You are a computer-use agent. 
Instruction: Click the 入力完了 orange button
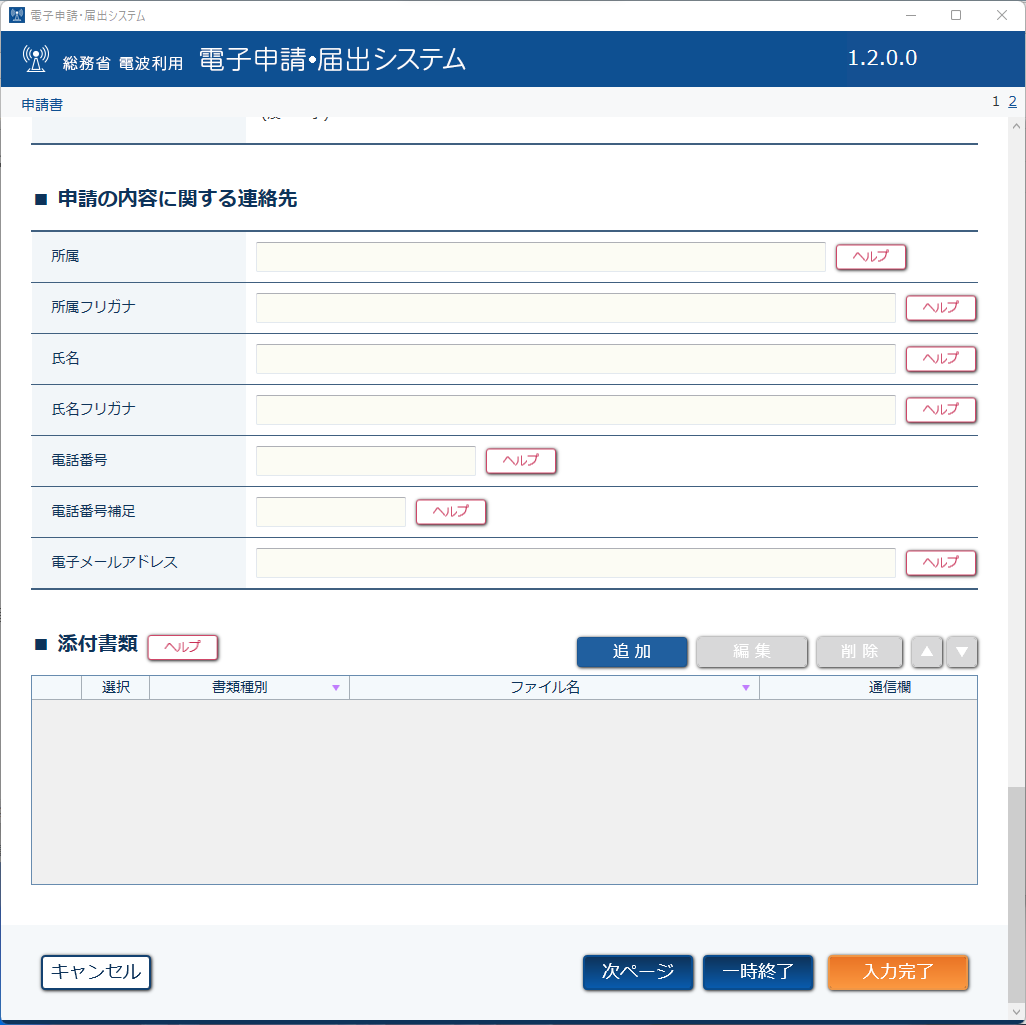click(898, 972)
